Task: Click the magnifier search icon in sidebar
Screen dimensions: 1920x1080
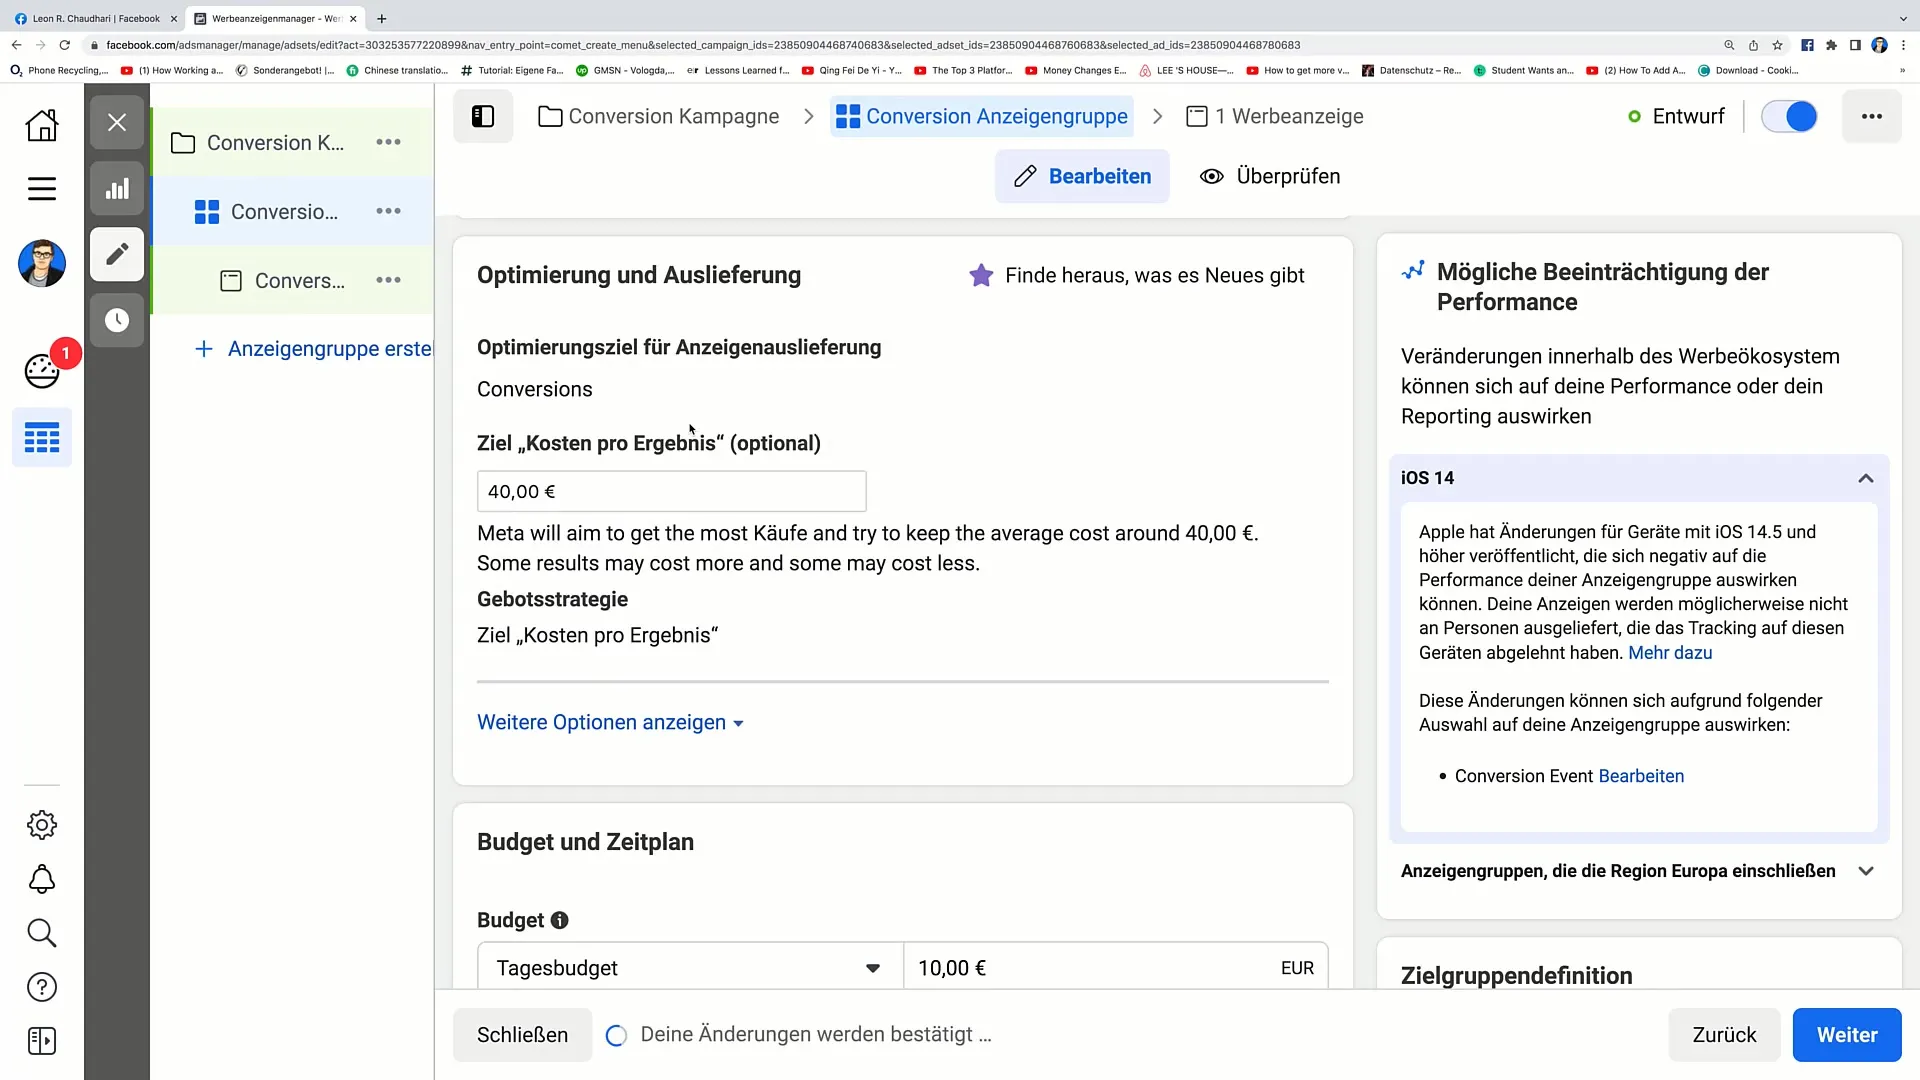Action: coord(41,933)
